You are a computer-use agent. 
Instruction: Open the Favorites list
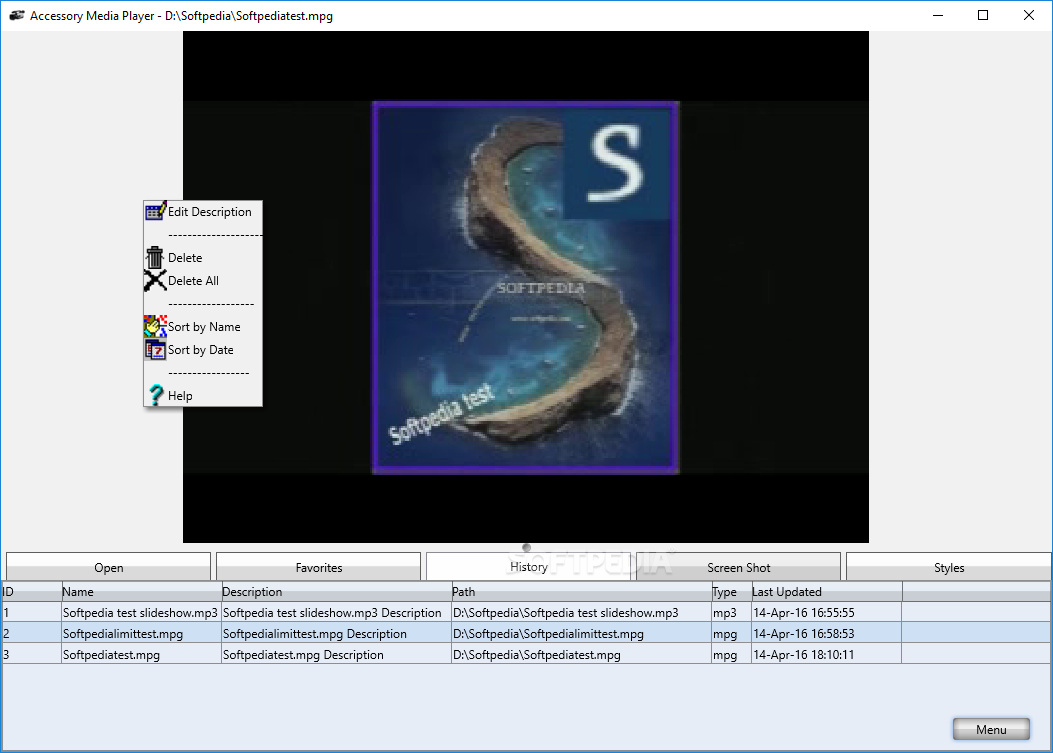[x=319, y=567]
